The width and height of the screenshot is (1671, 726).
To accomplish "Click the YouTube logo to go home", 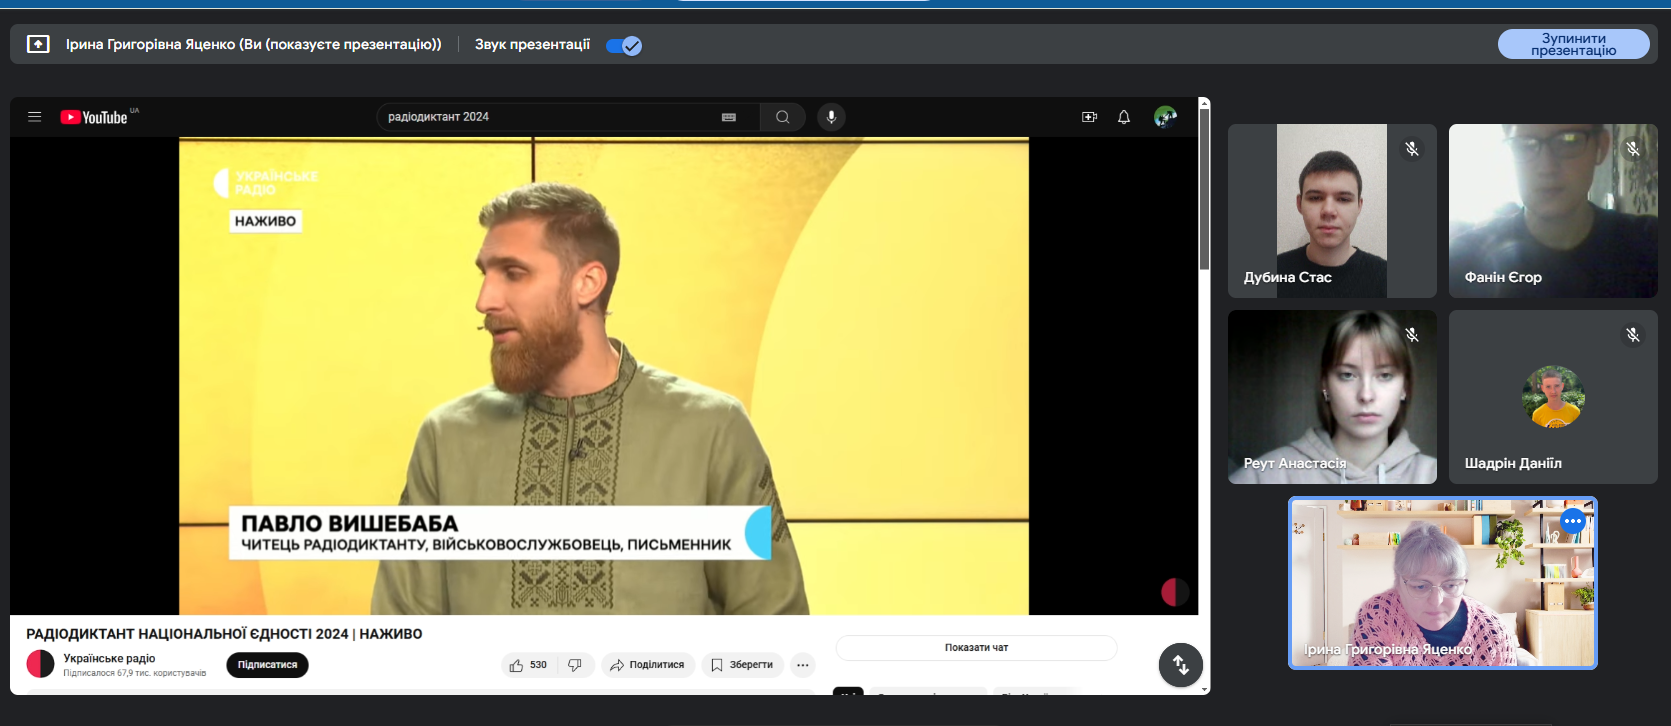I will [94, 117].
